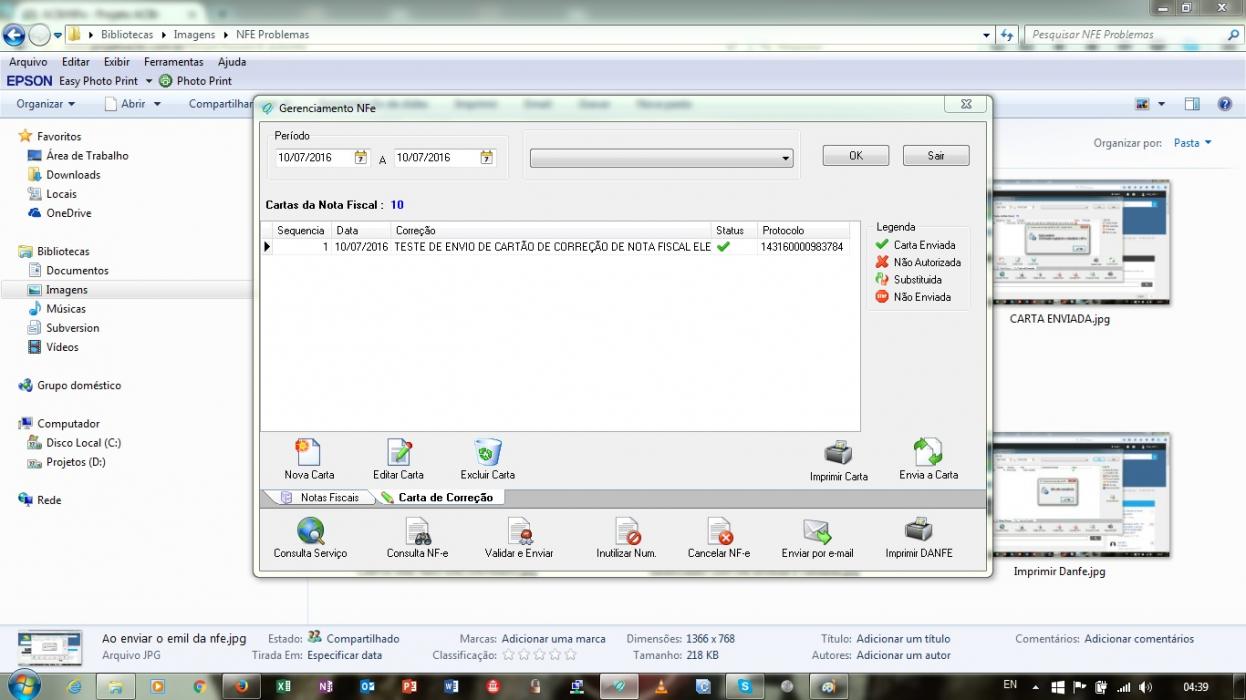1246x700 pixels.
Task: Click the Correção column header
Action: tap(552, 231)
